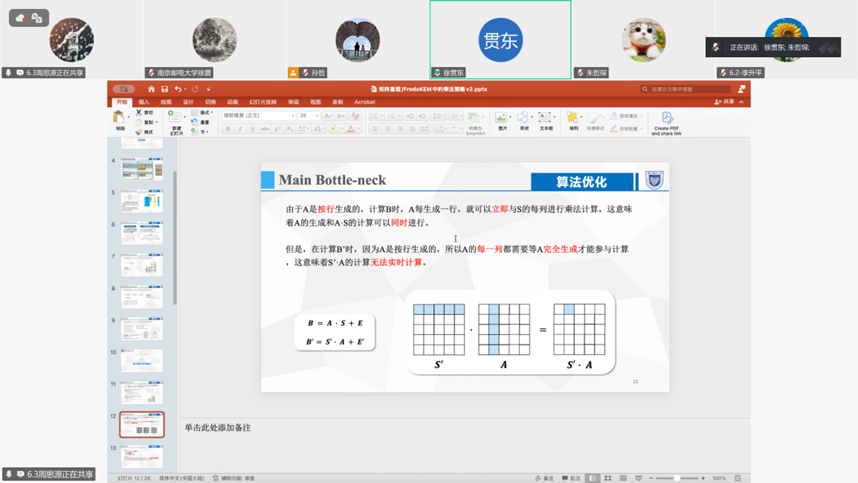The image size is (858, 483).
Task: Switch to slide sorter view in status bar
Action: click(607, 478)
